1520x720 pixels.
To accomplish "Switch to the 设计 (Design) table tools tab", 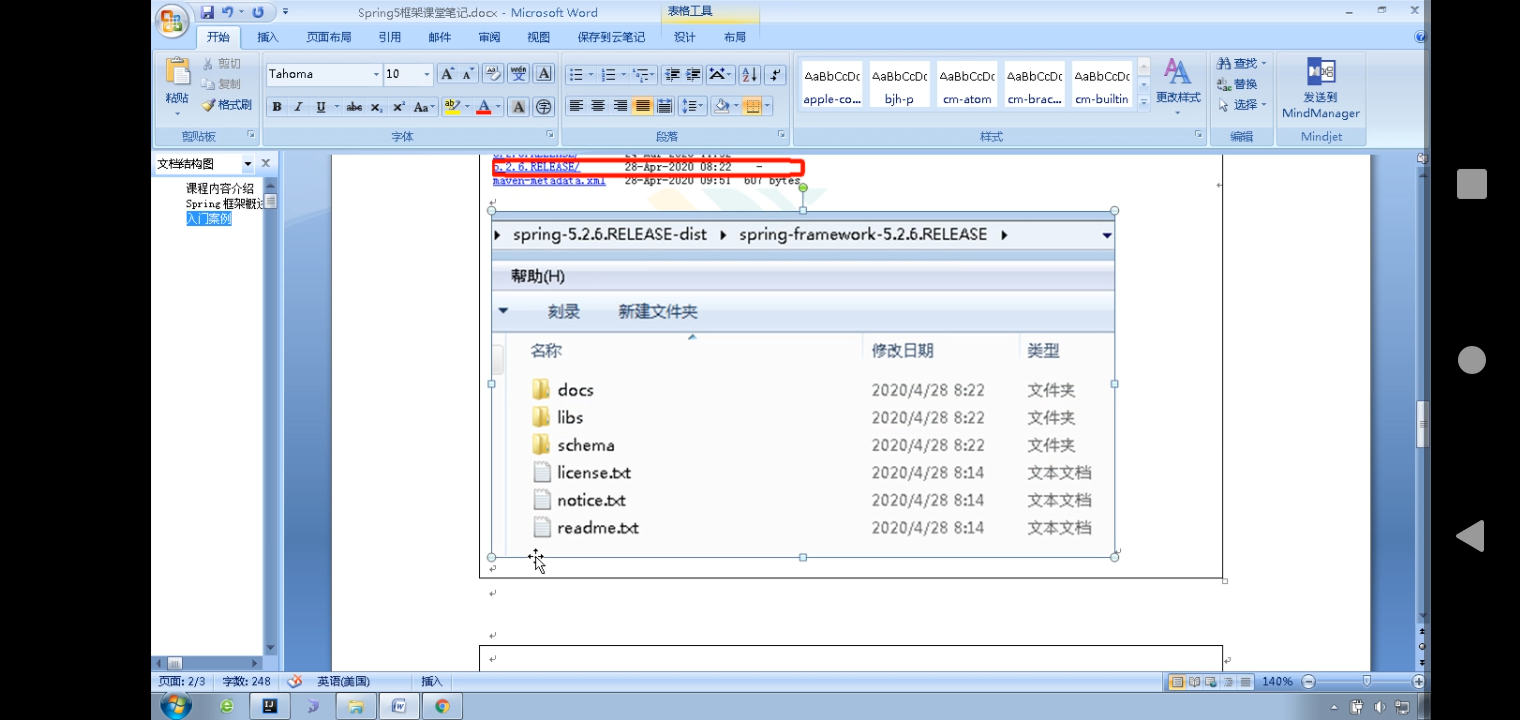I will point(685,37).
